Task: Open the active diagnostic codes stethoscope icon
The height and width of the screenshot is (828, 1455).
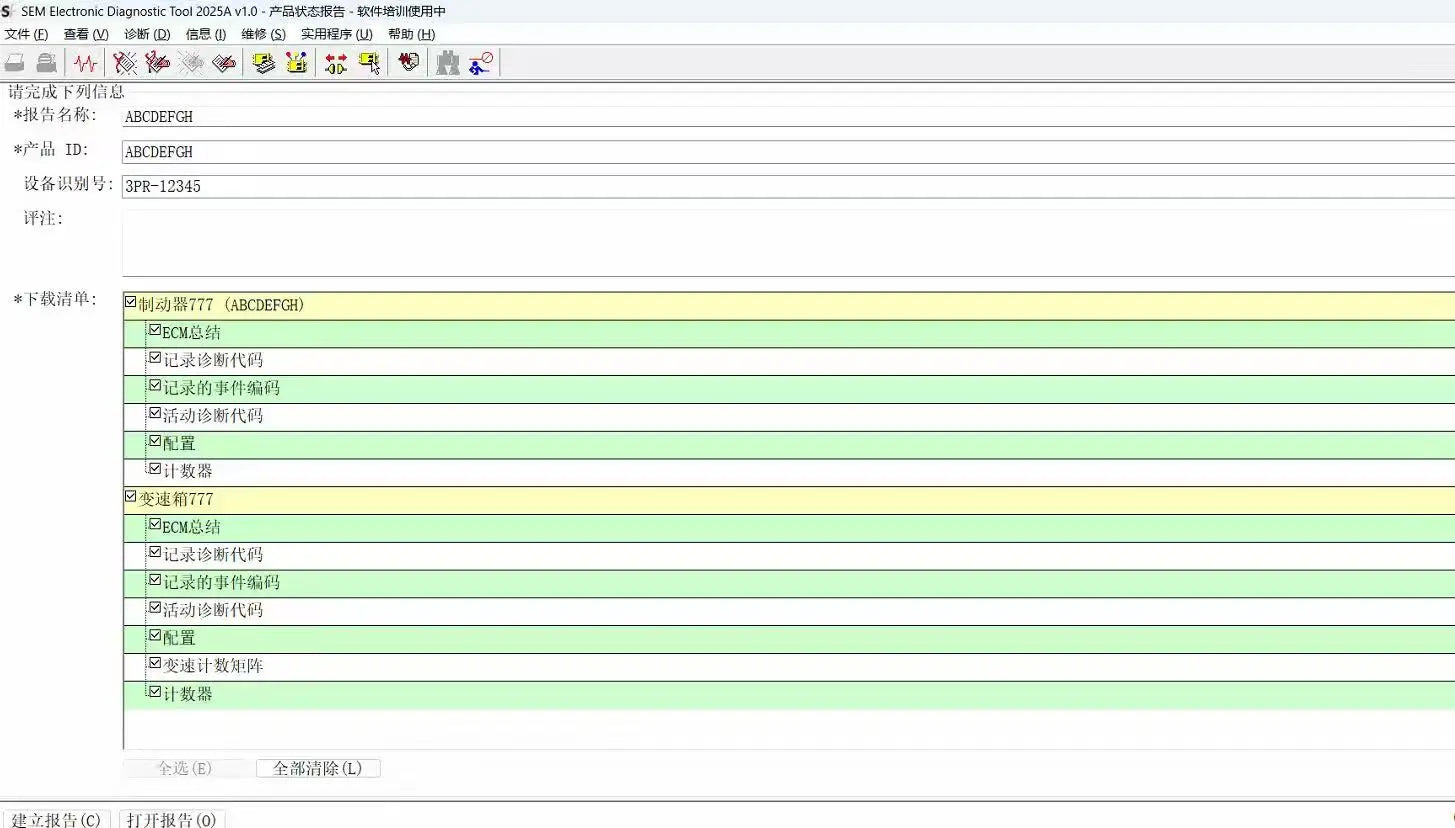Action: pos(125,63)
